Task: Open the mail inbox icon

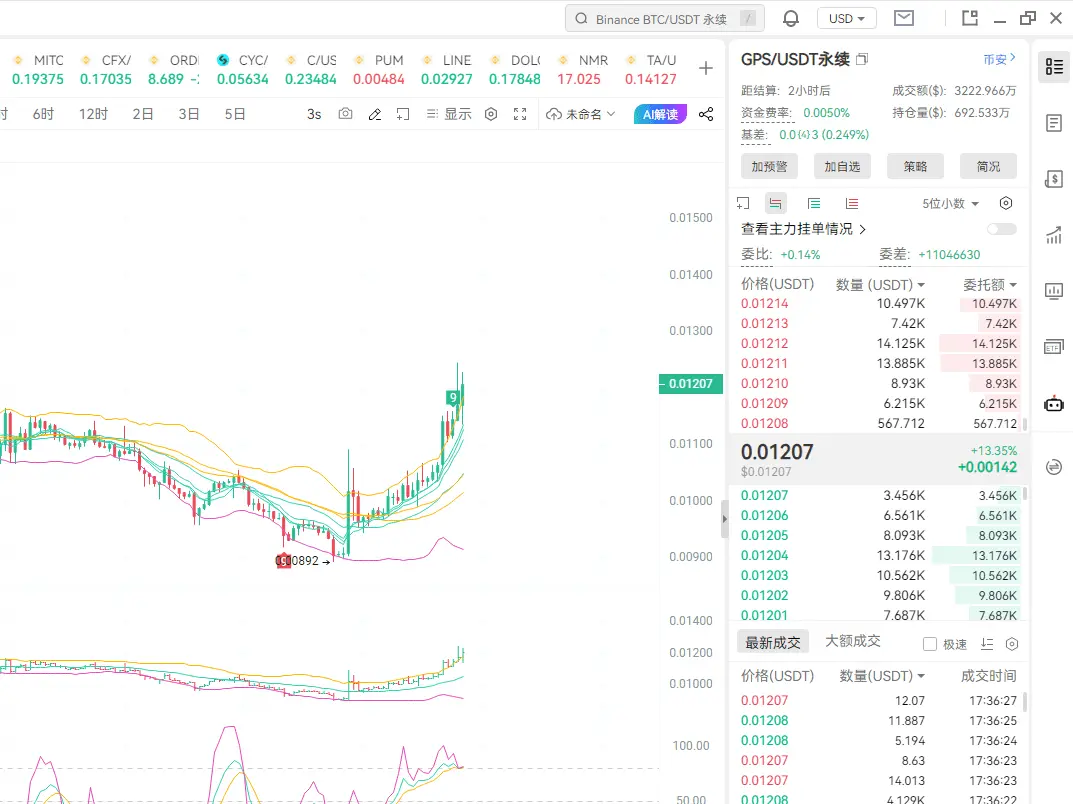Action: 904,18
